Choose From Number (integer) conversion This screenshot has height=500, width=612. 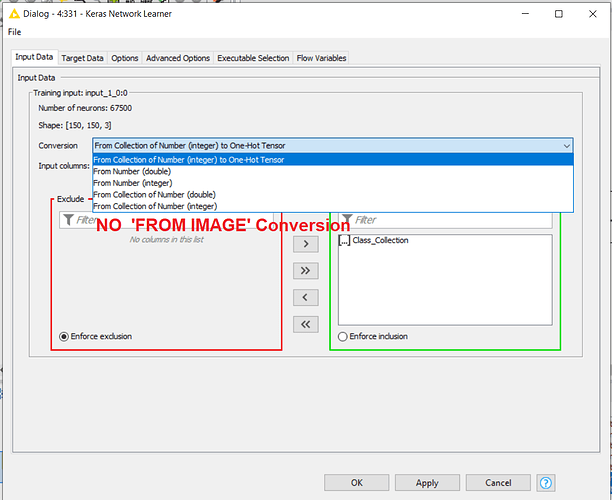pyautogui.click(x=333, y=183)
